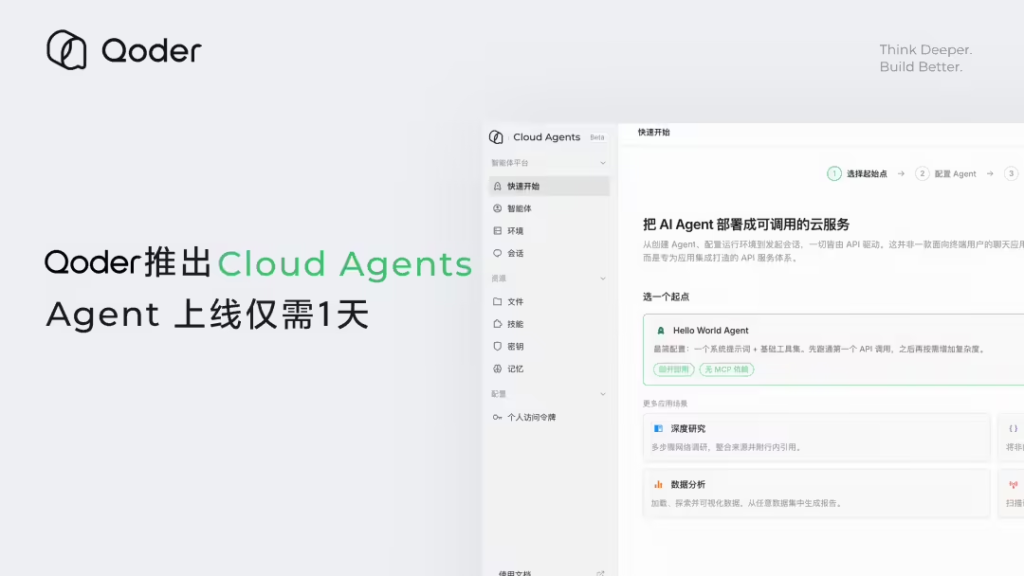The width and height of the screenshot is (1024, 576).
Task: Click the 深度研究 blue icon
Action: pyautogui.click(x=658, y=428)
